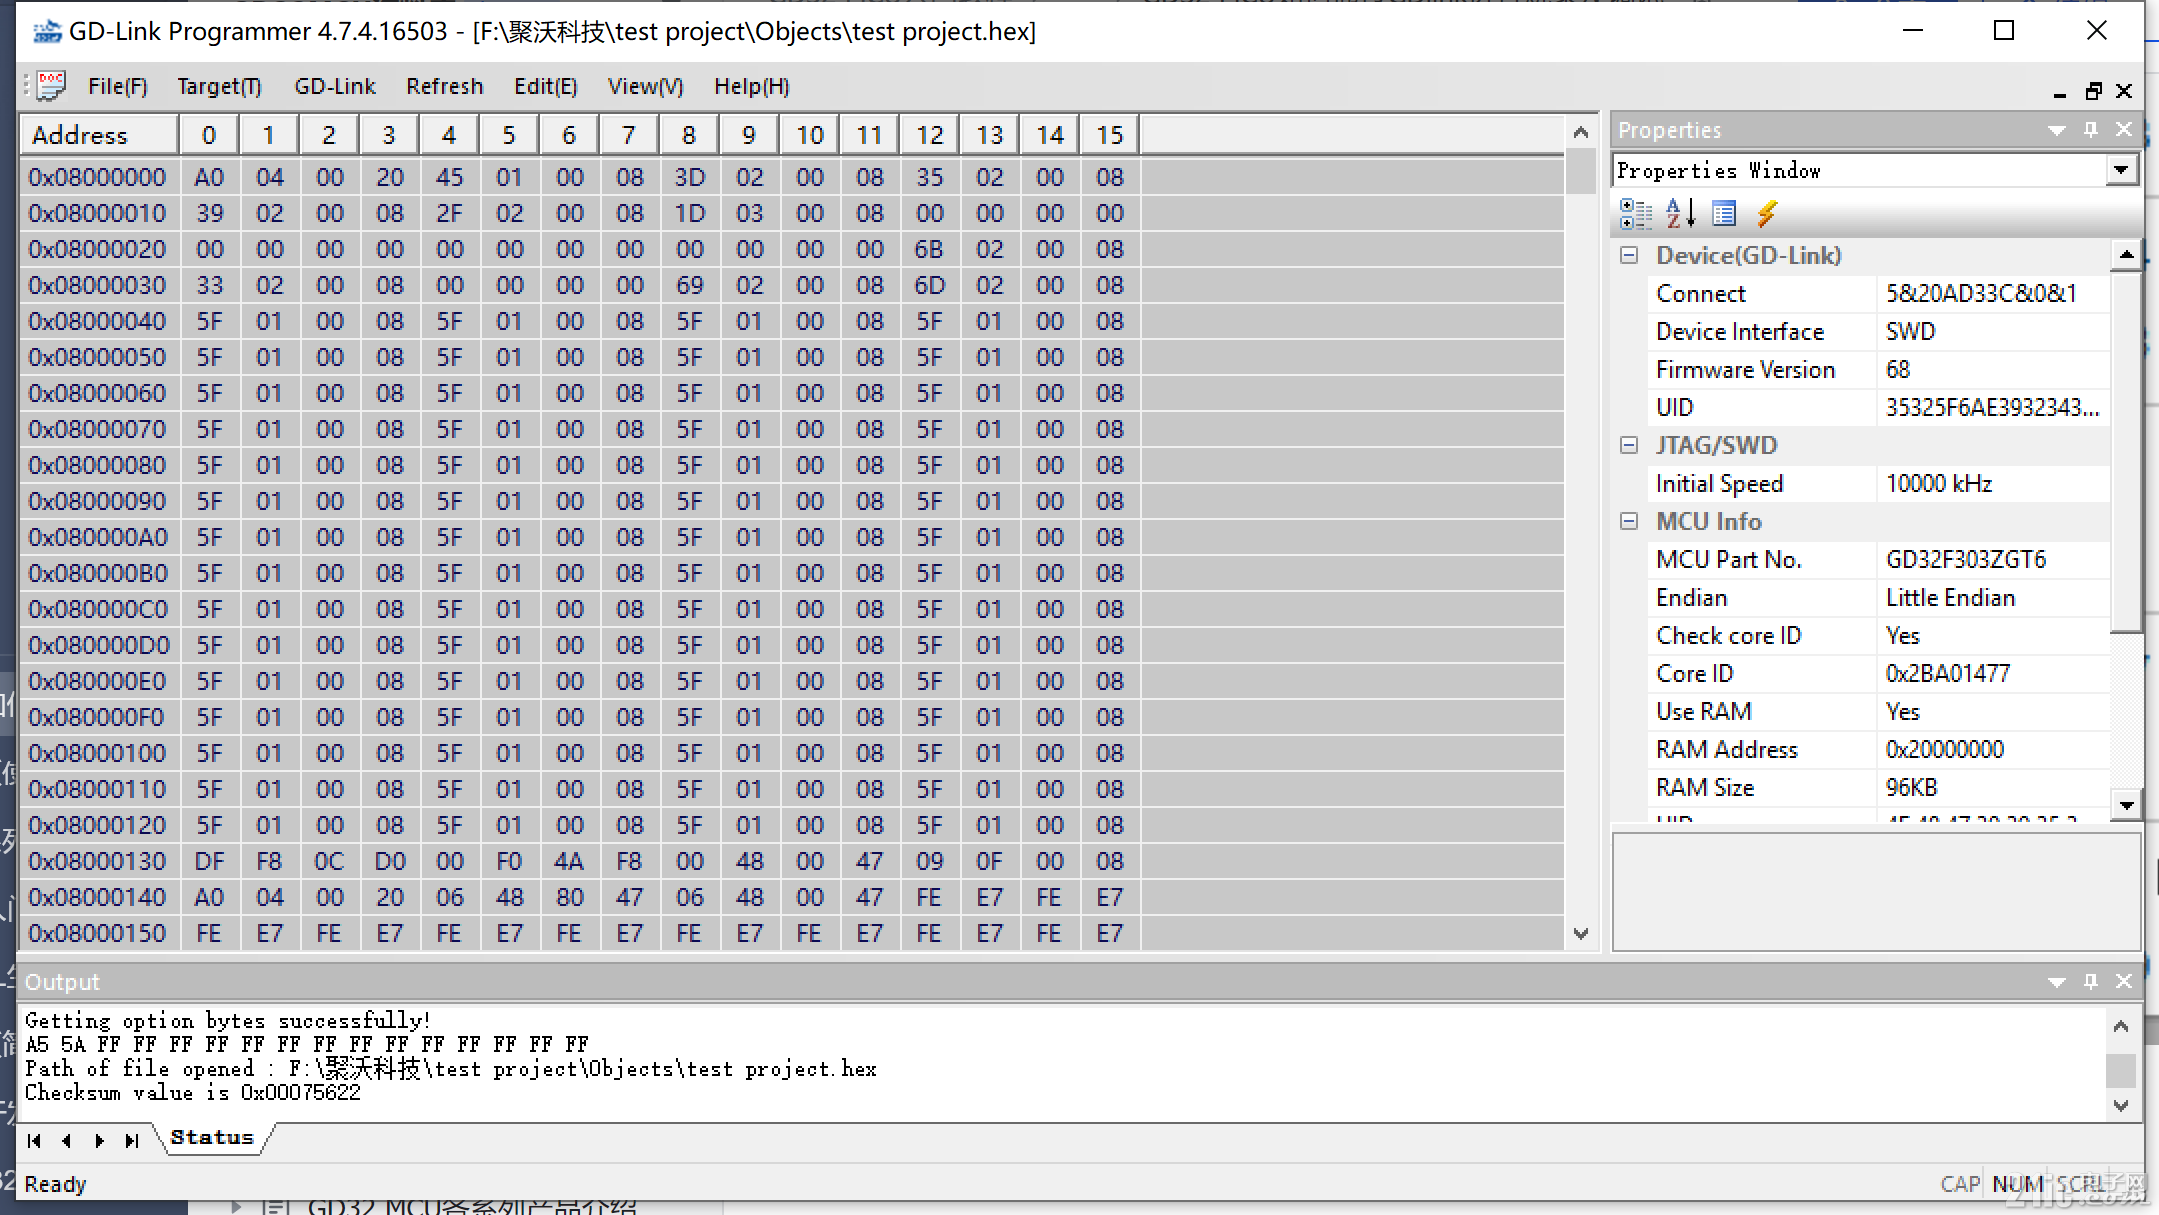
Task: Open the GD-Link menu
Action: (x=335, y=87)
